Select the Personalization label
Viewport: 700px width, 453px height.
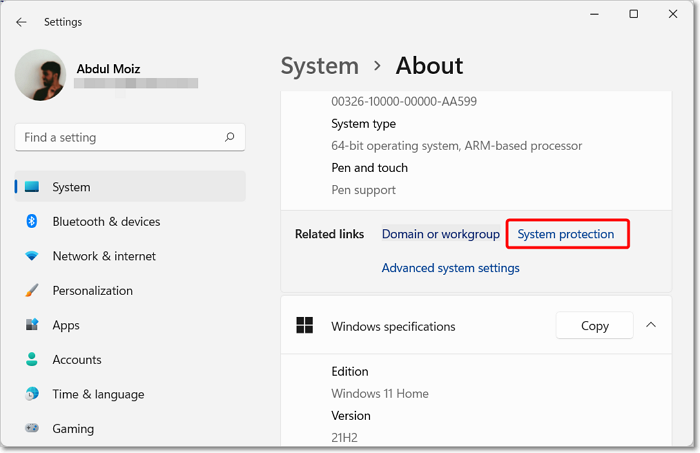click(x=92, y=291)
